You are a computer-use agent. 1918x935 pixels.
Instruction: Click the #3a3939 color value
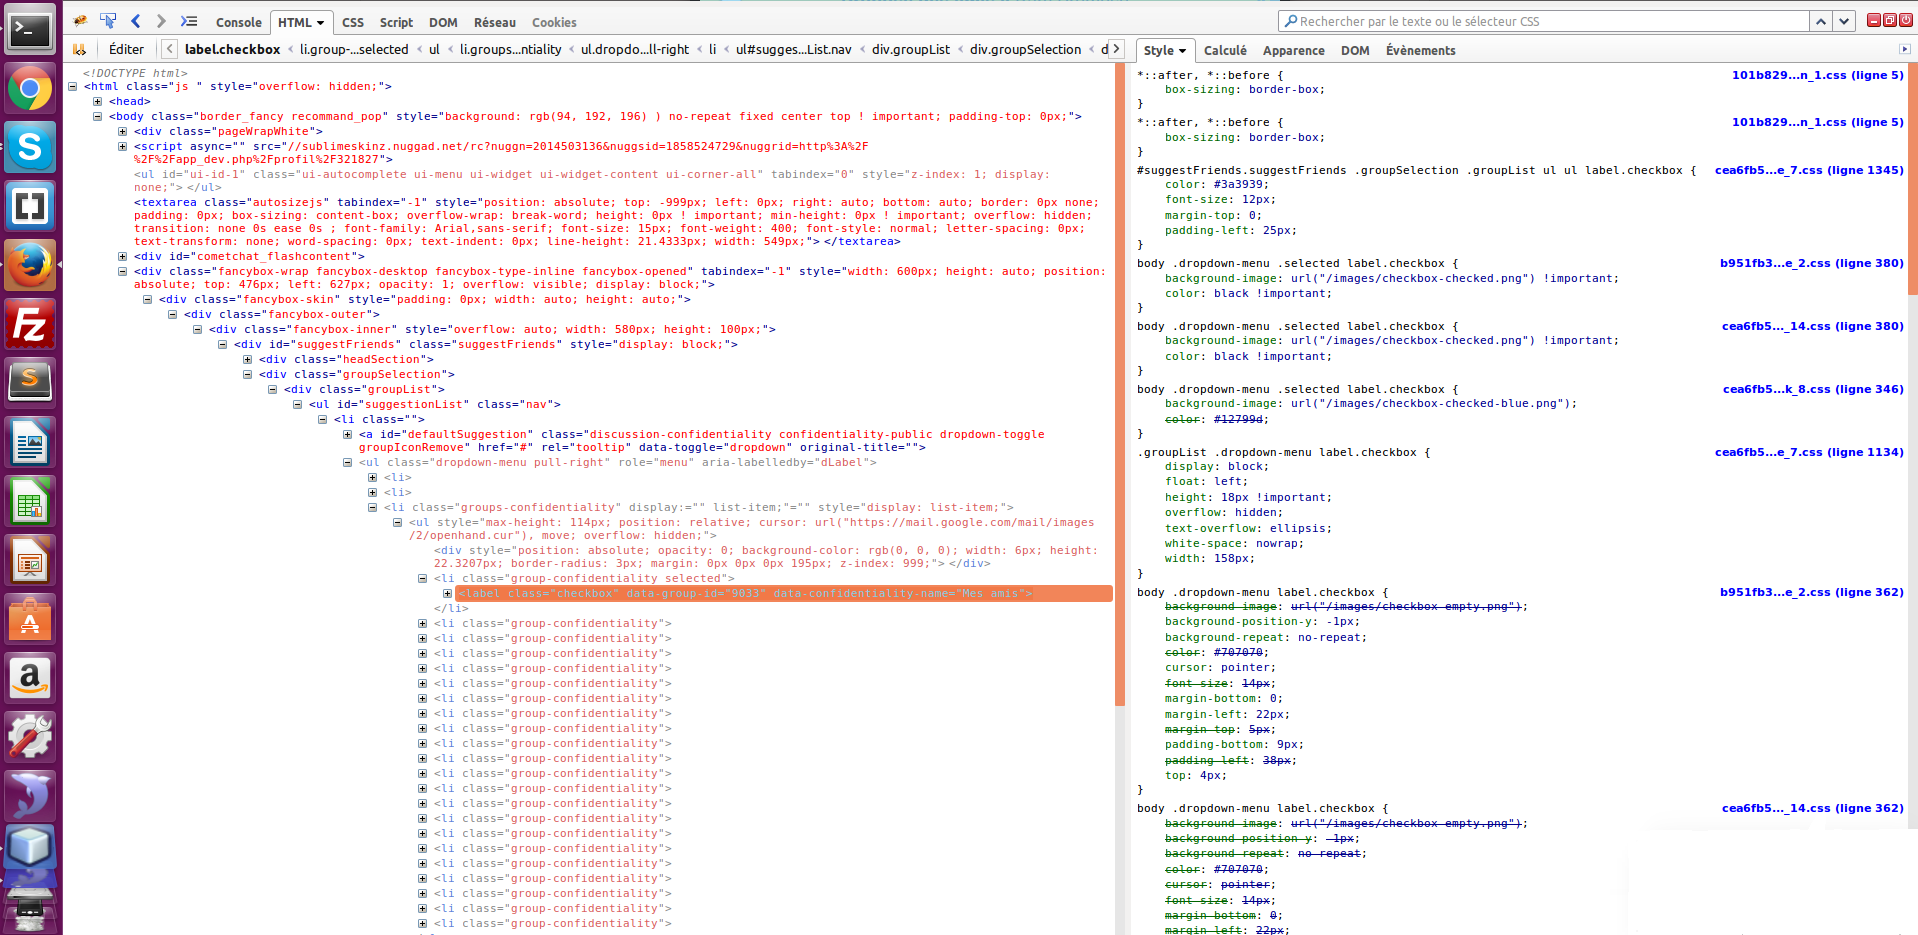(x=1239, y=185)
